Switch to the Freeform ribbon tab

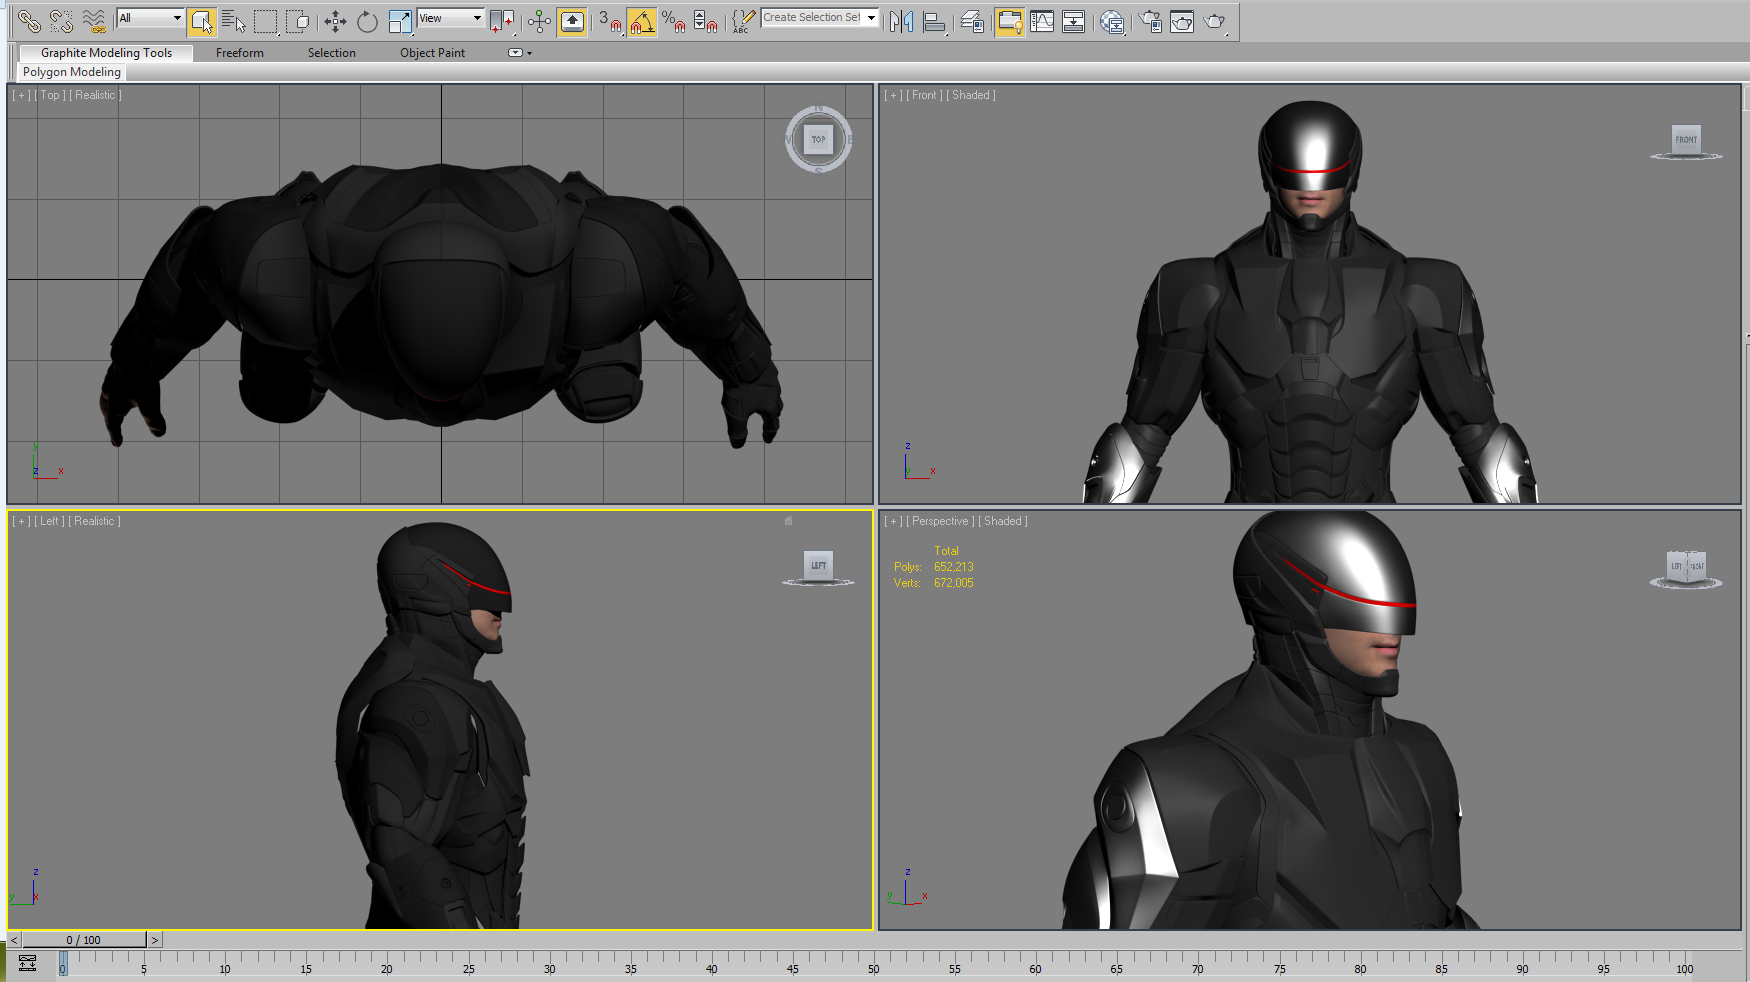tap(239, 53)
